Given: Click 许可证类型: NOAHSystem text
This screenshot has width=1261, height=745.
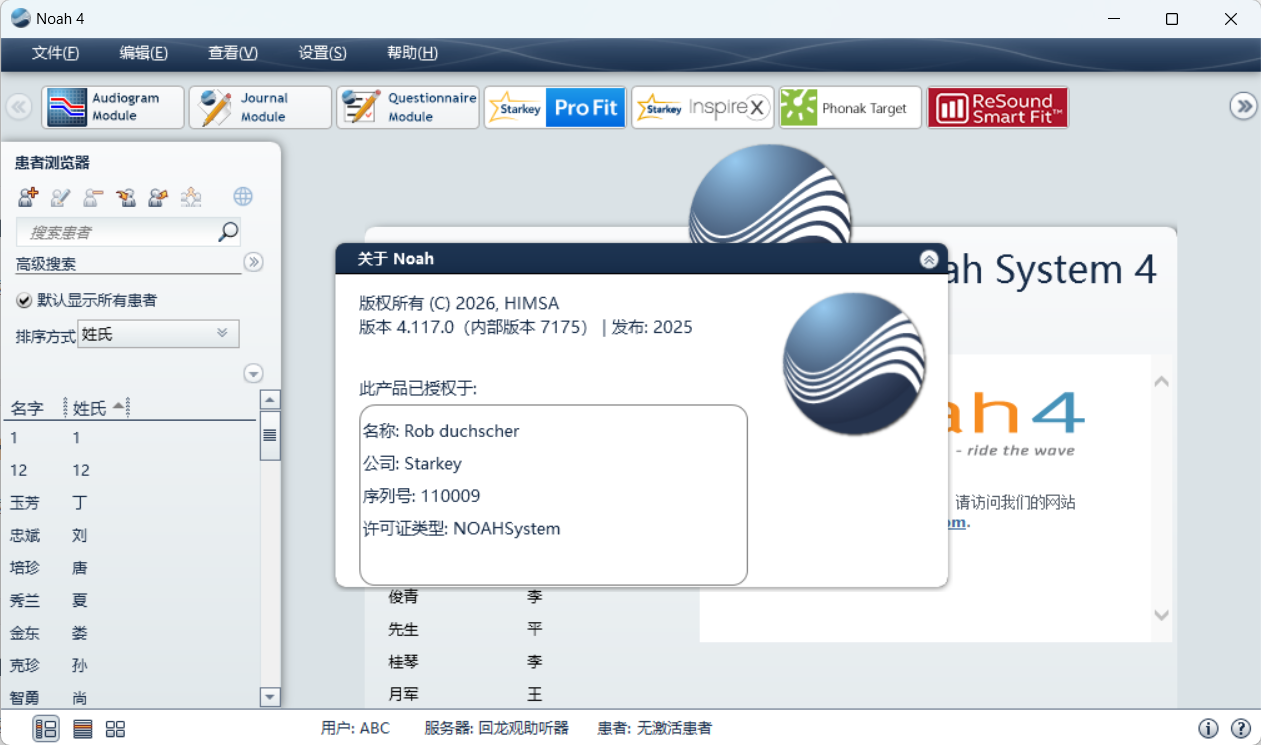Looking at the screenshot, I should coord(462,528).
